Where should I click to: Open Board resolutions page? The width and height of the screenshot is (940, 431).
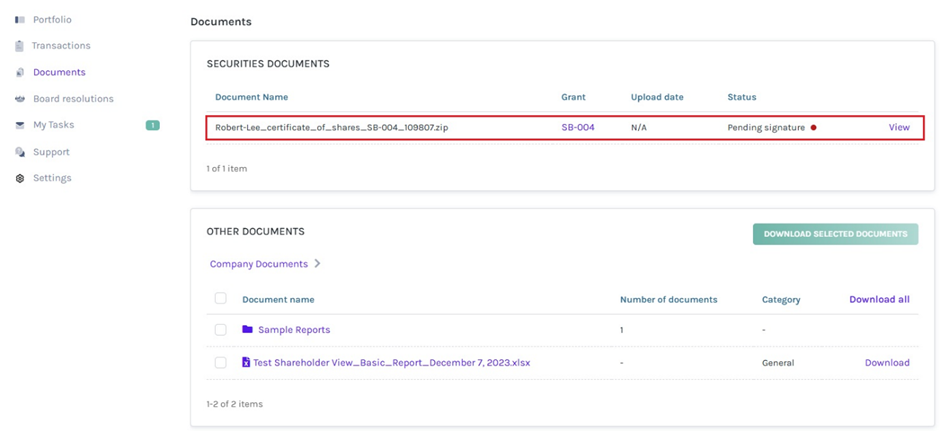tap(73, 99)
